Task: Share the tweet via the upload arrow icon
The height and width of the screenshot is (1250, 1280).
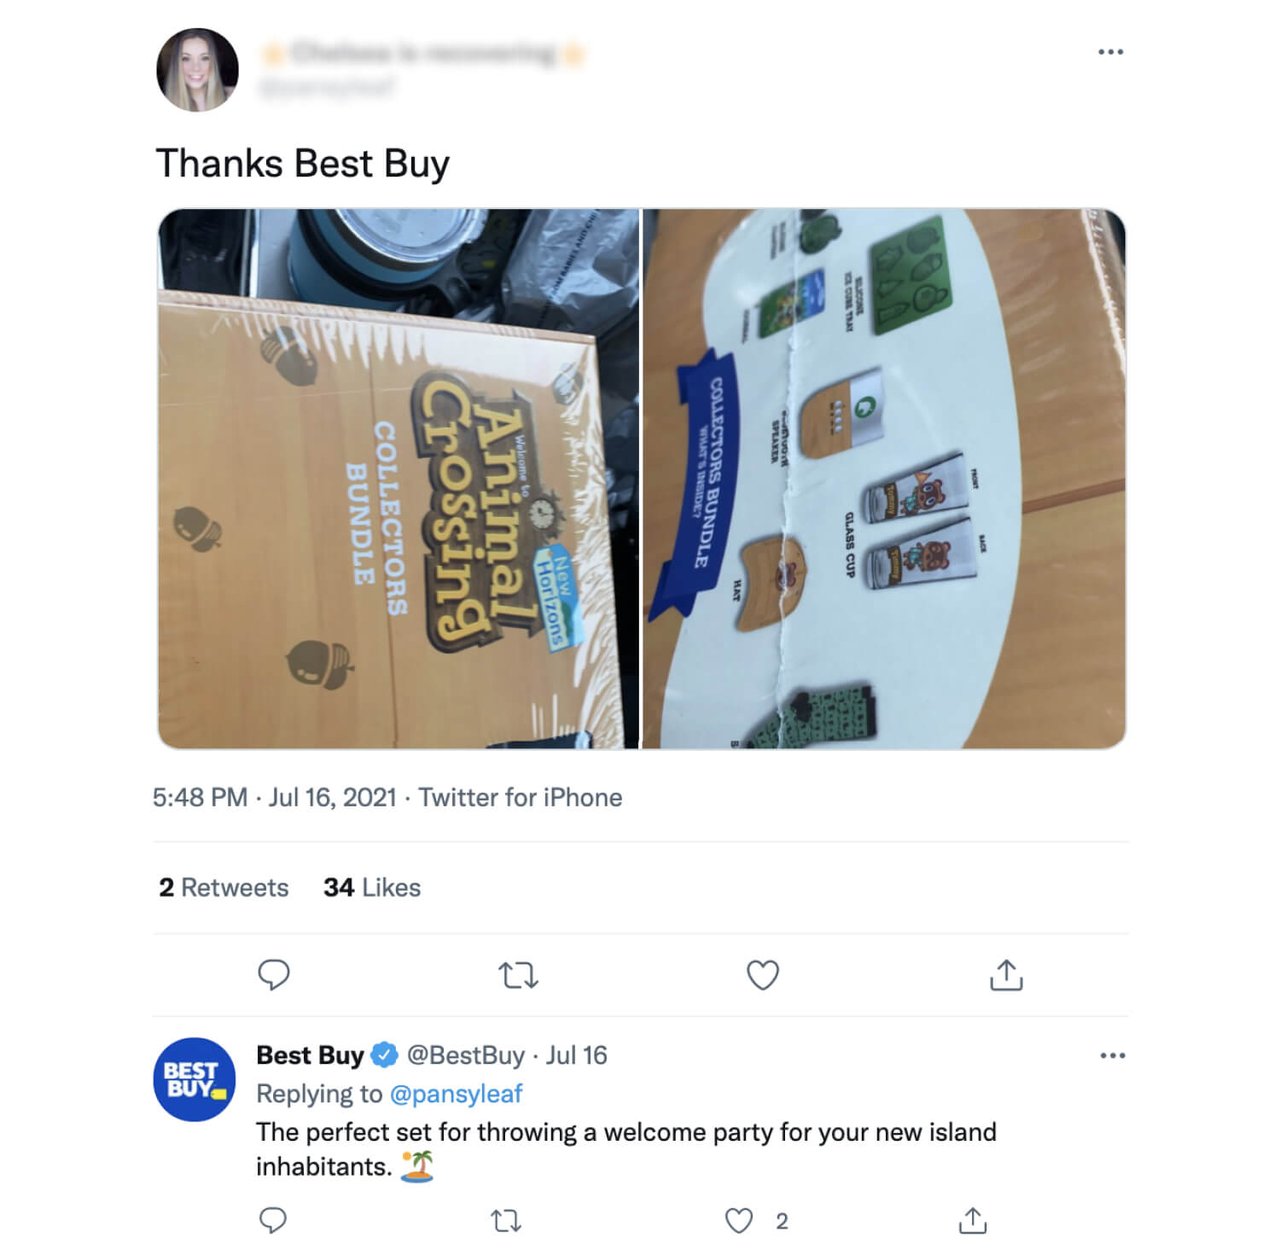Action: [1006, 975]
